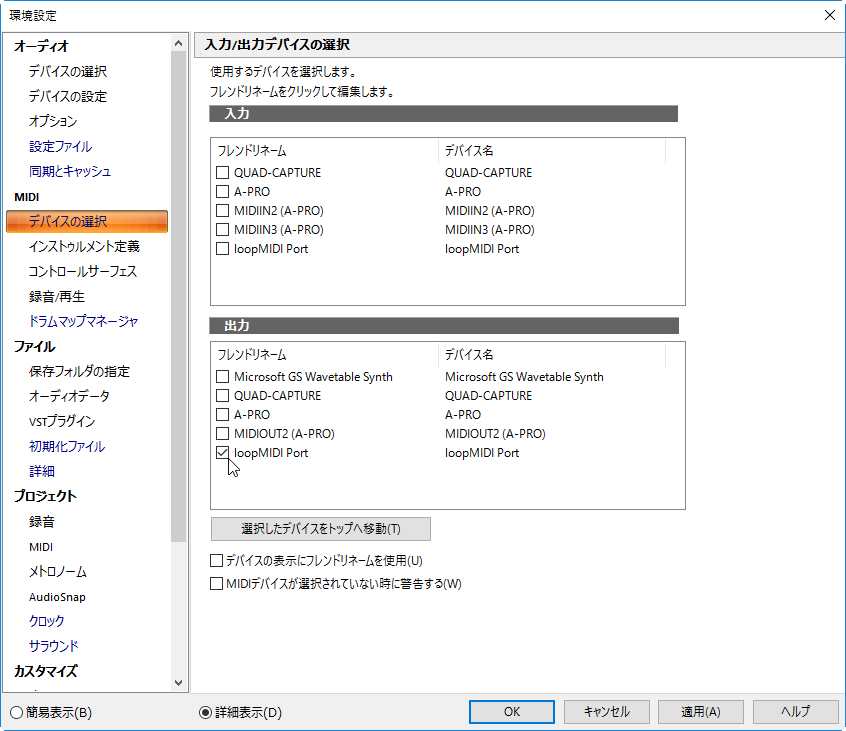Edit Microsoft GS Wavetable Synth friendly name

tap(313, 377)
